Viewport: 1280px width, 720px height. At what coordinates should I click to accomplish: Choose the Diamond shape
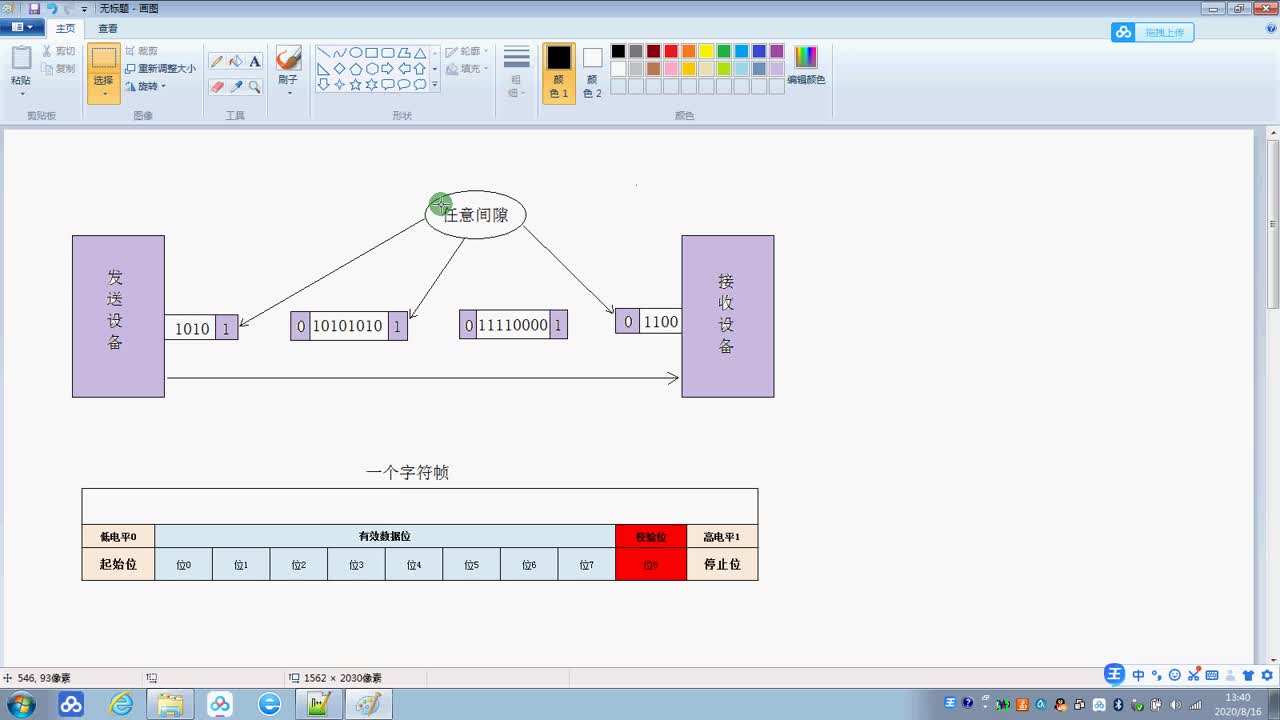point(340,69)
